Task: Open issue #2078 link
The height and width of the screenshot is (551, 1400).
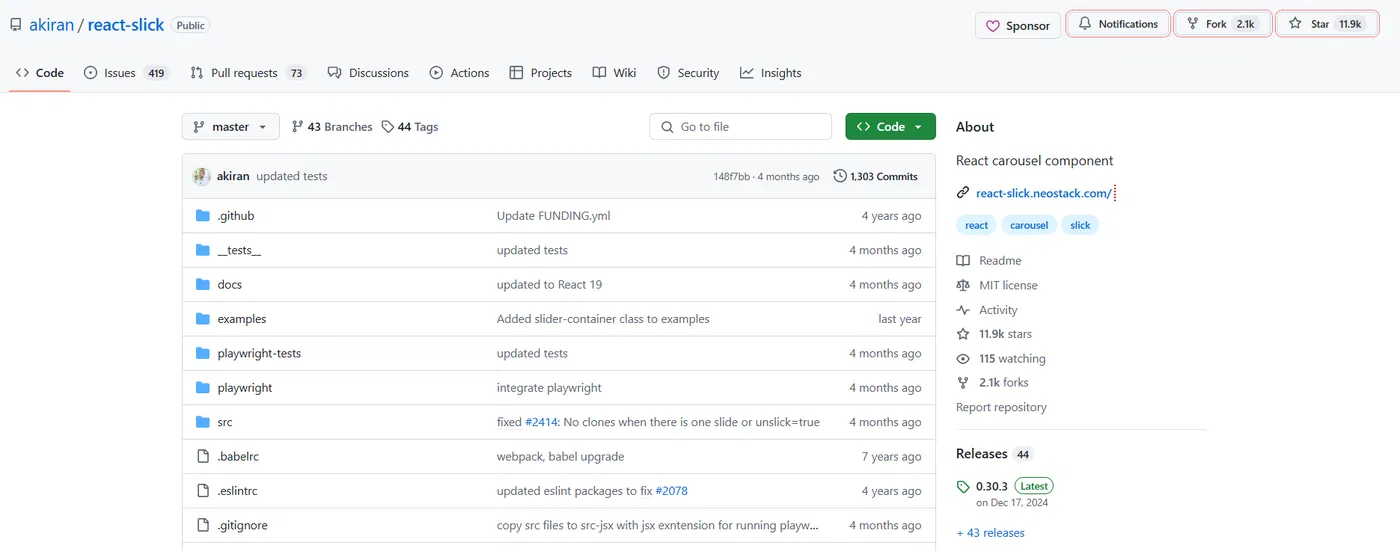Action: 671,491
